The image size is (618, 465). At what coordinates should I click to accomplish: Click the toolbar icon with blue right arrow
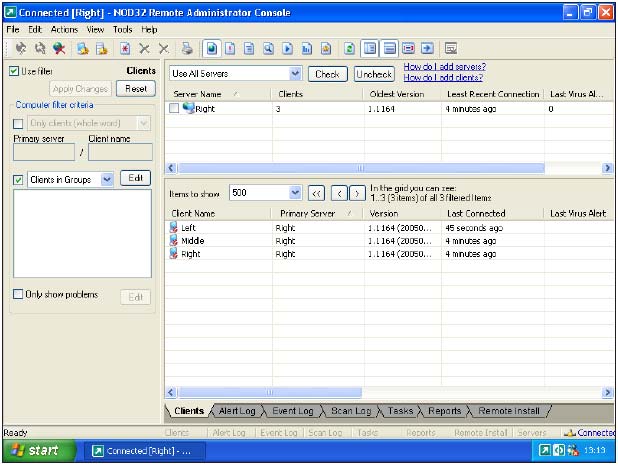(x=427, y=48)
